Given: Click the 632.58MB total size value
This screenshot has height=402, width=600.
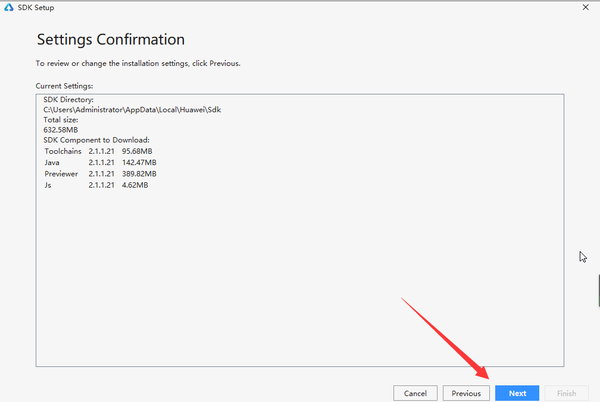Looking at the screenshot, I should [x=60, y=130].
